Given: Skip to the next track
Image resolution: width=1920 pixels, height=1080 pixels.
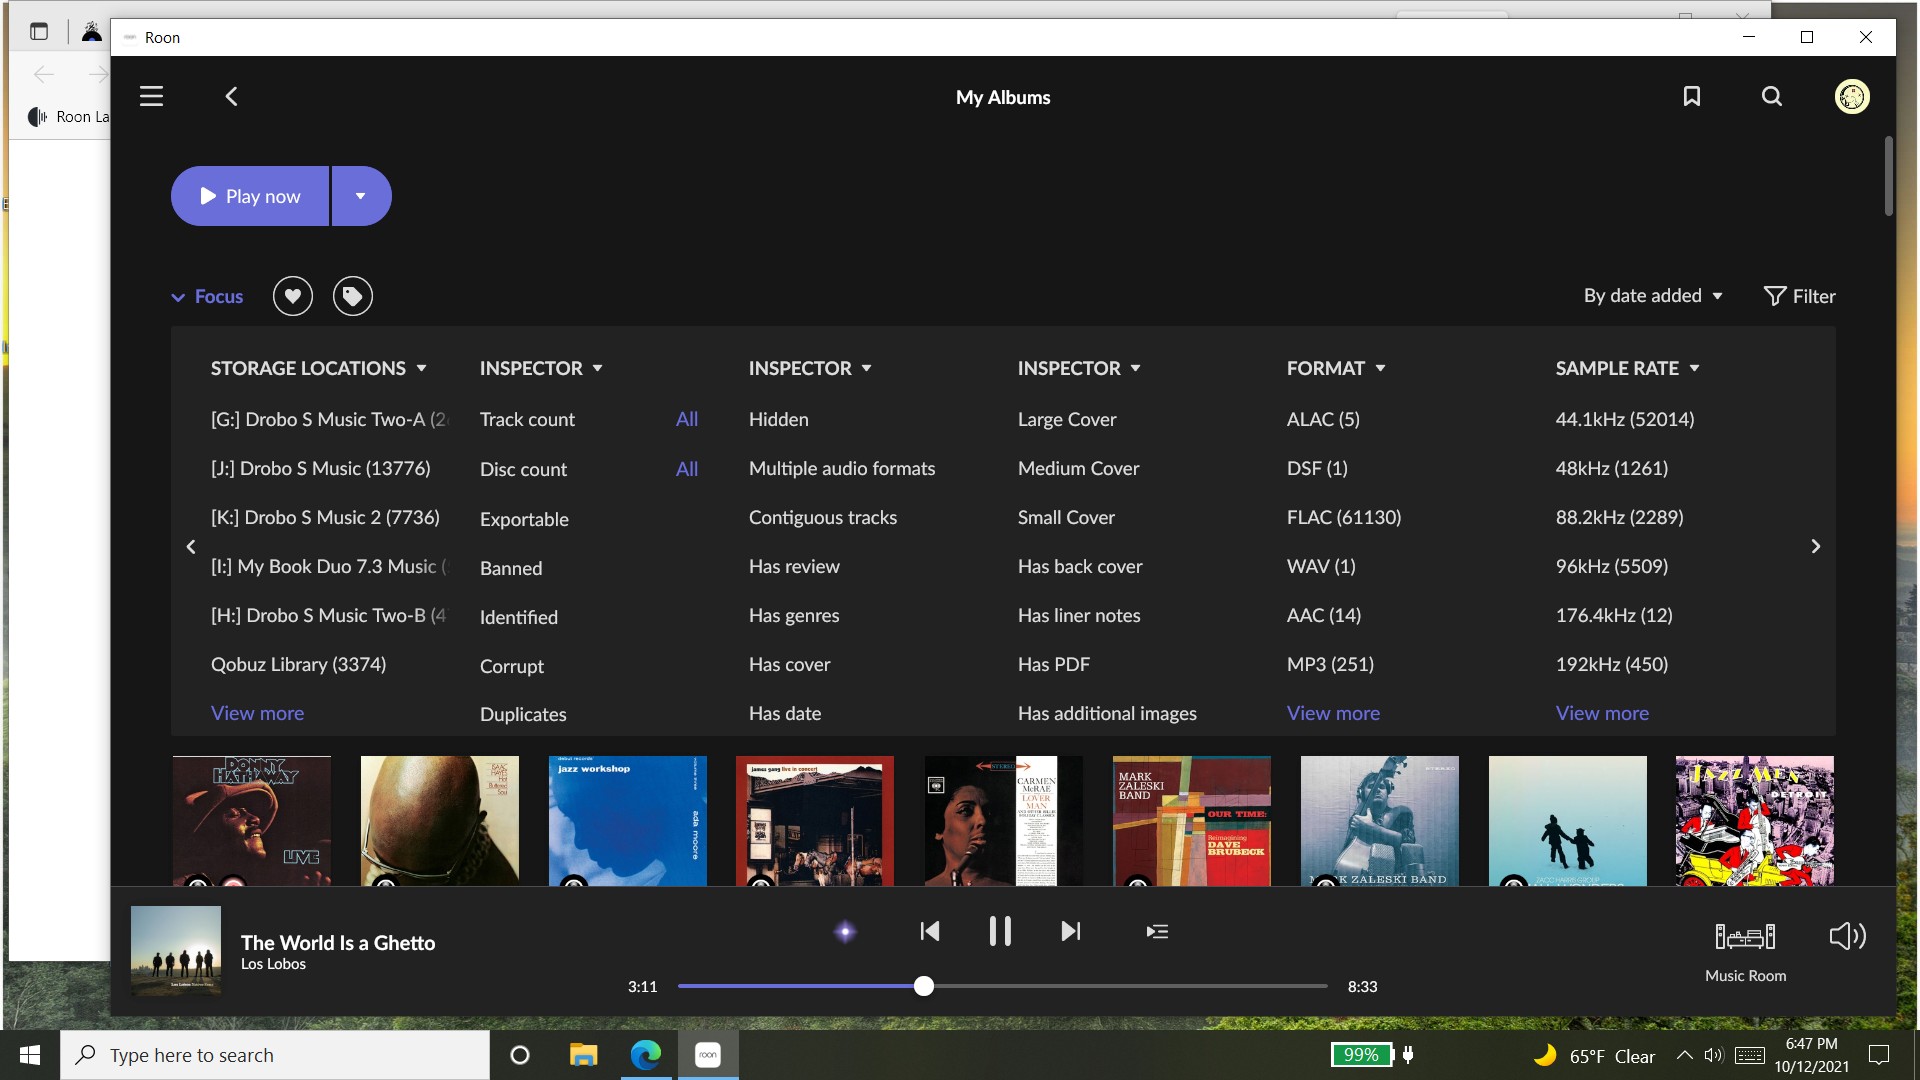Looking at the screenshot, I should pos(1070,932).
